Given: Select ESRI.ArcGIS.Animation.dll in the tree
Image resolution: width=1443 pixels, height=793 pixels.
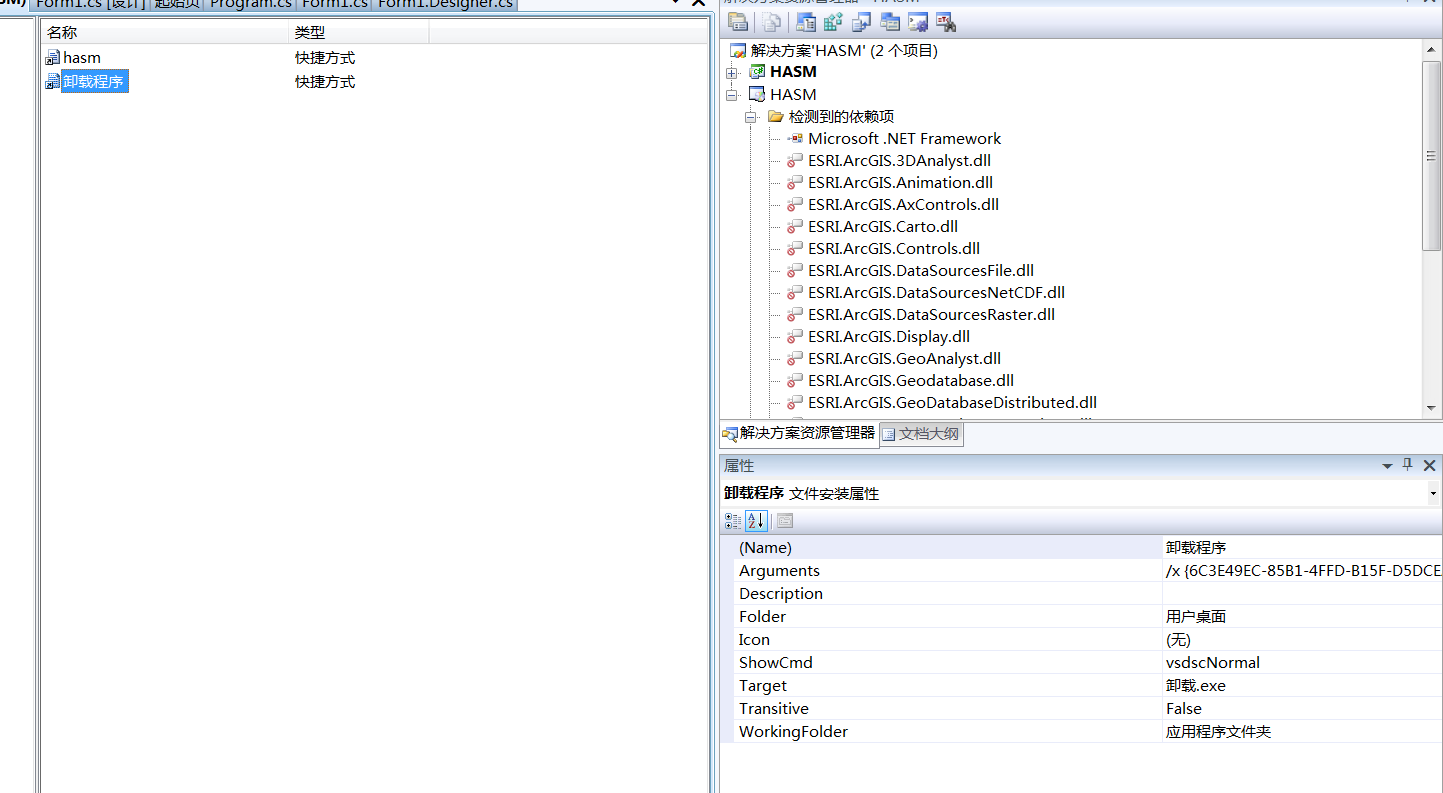Looking at the screenshot, I should [x=900, y=183].
